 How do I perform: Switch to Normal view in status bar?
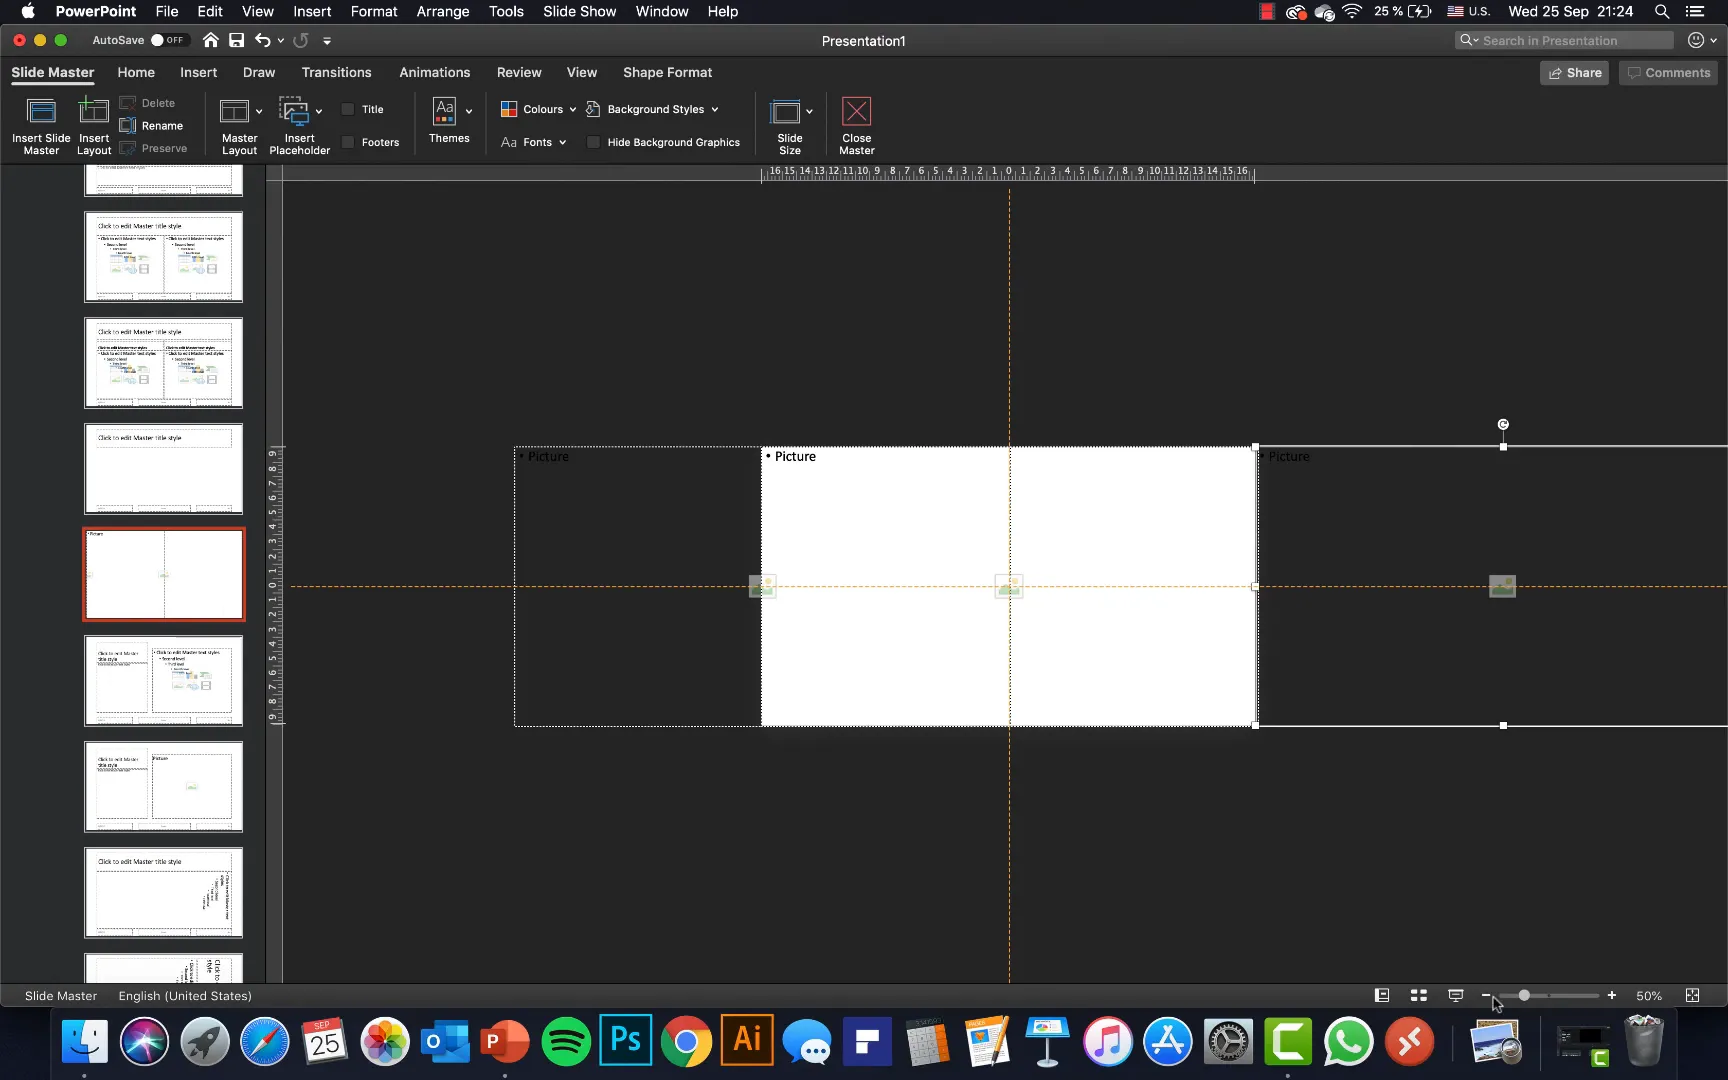tap(1382, 995)
